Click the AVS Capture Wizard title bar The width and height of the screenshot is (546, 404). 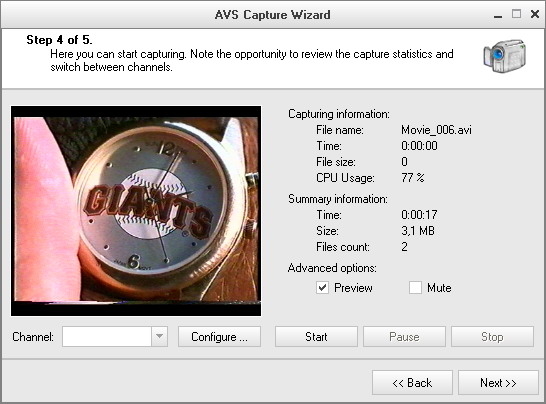272,15
